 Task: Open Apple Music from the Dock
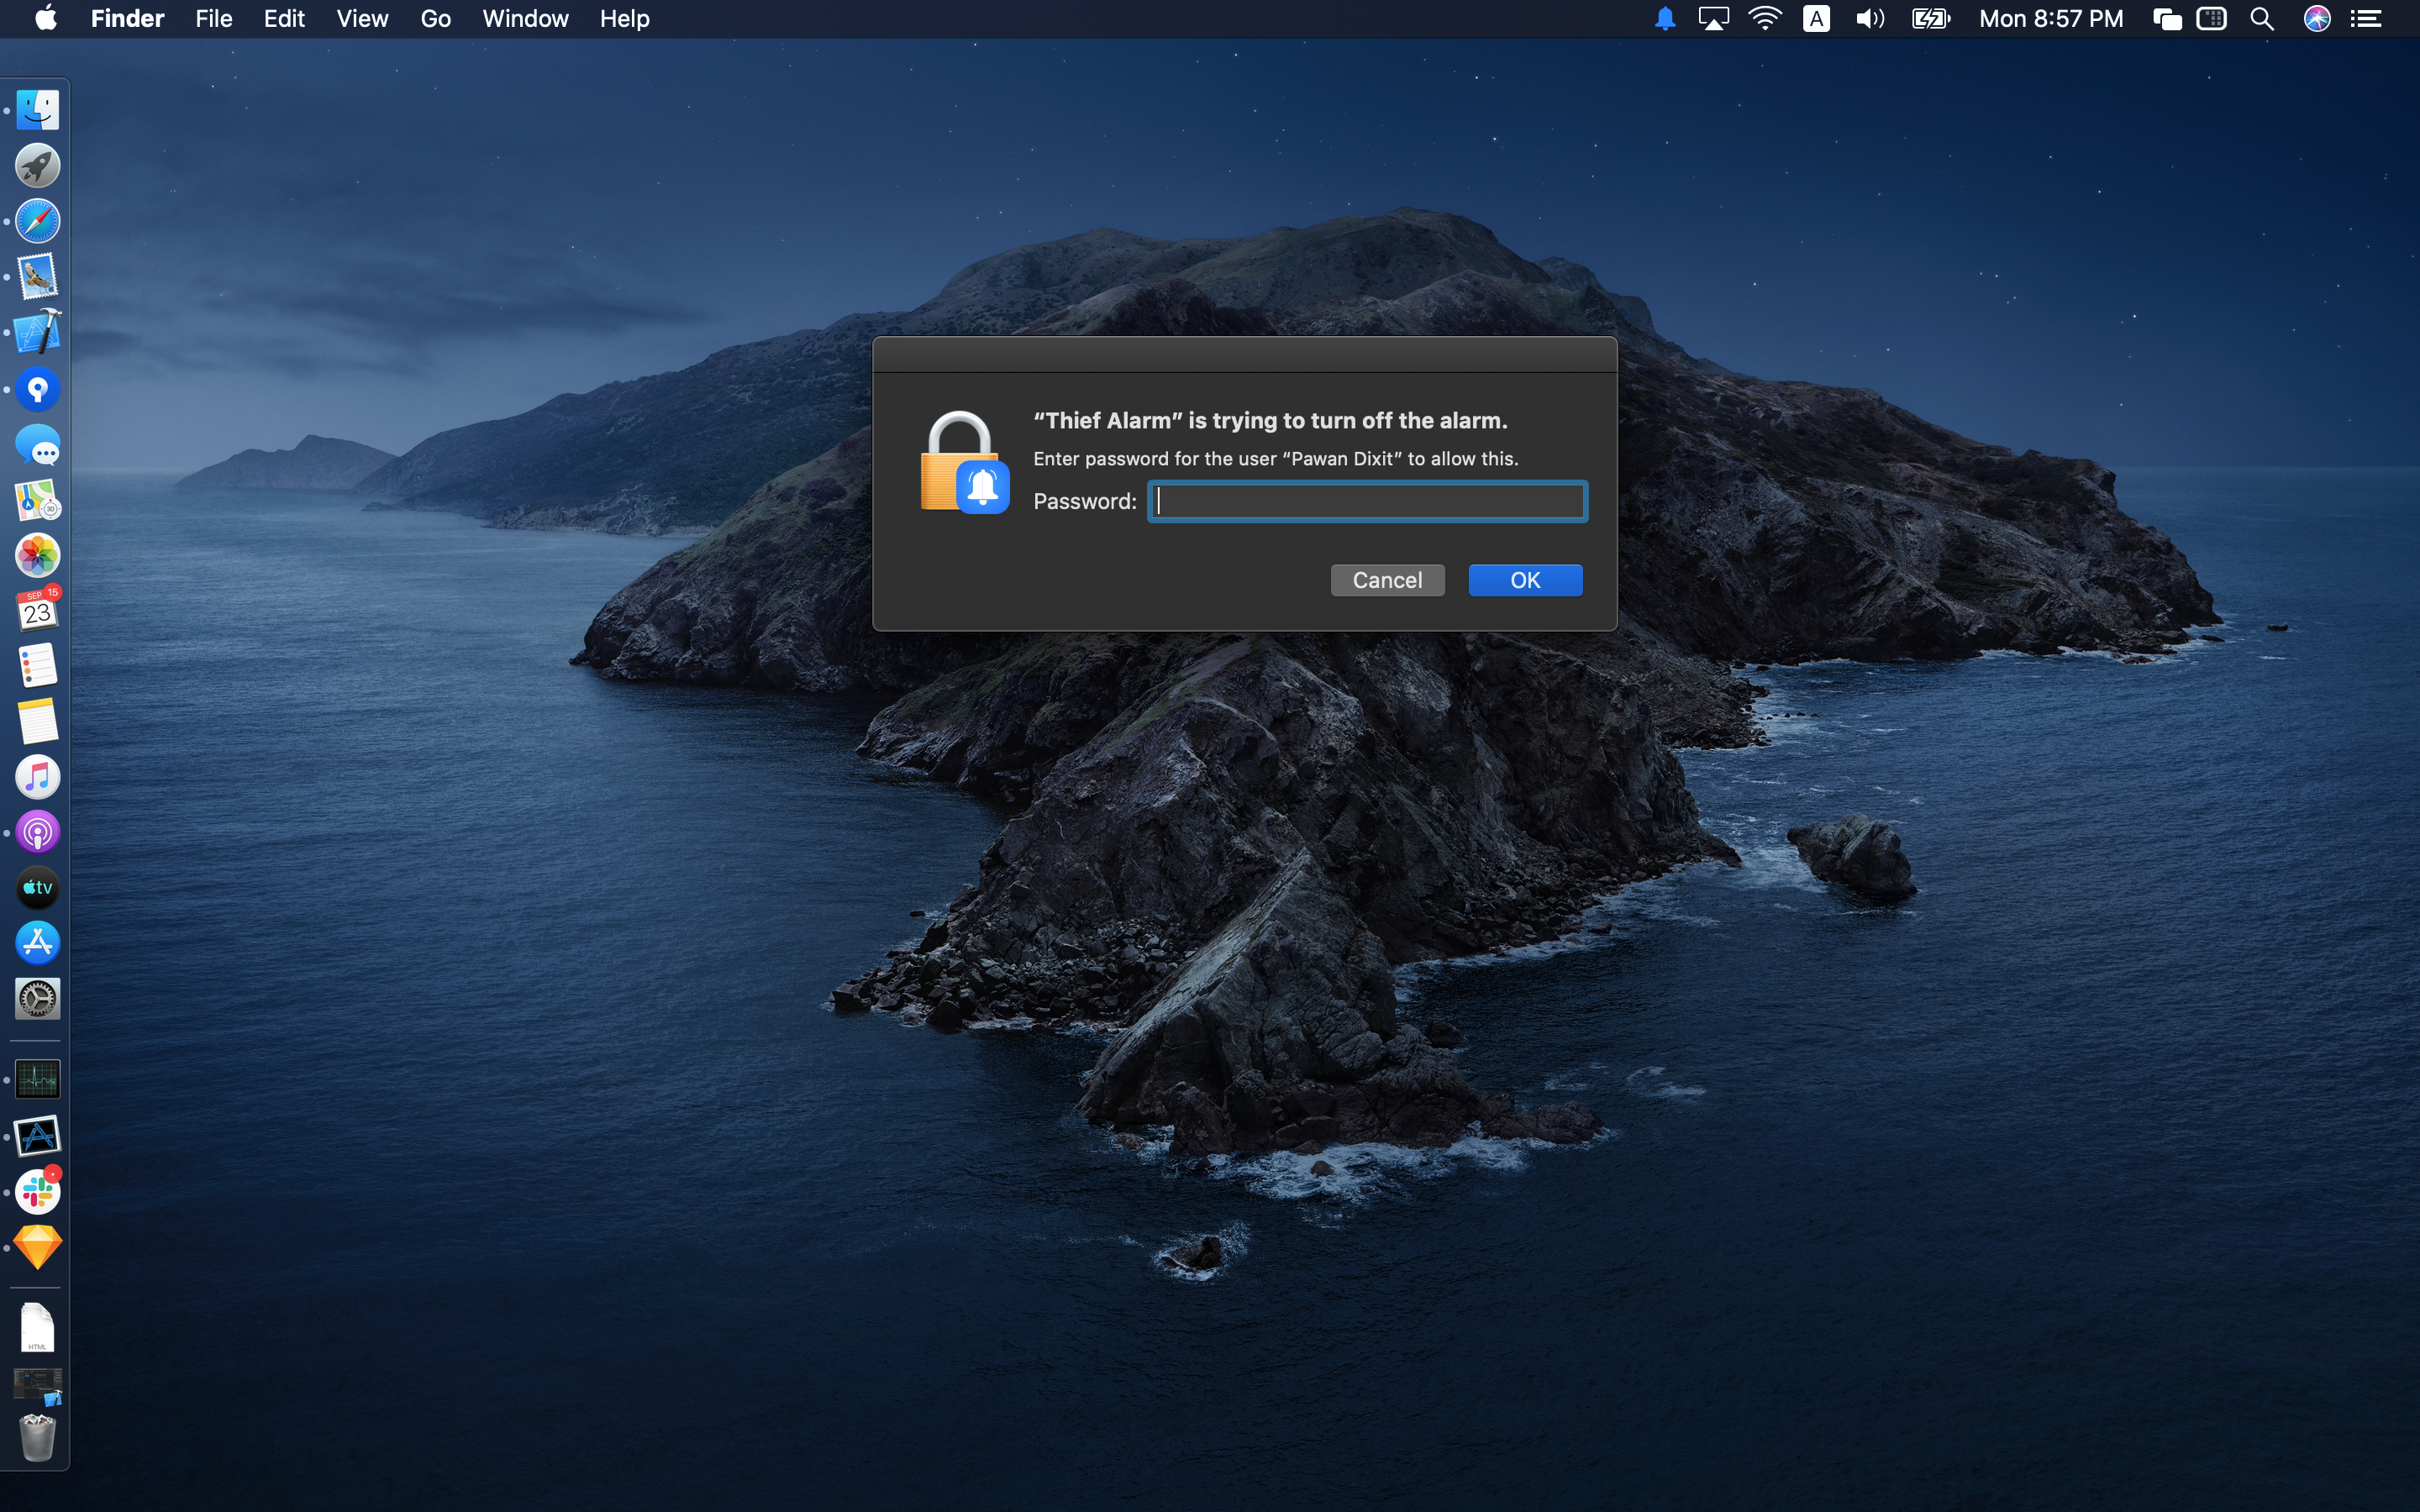(x=37, y=777)
